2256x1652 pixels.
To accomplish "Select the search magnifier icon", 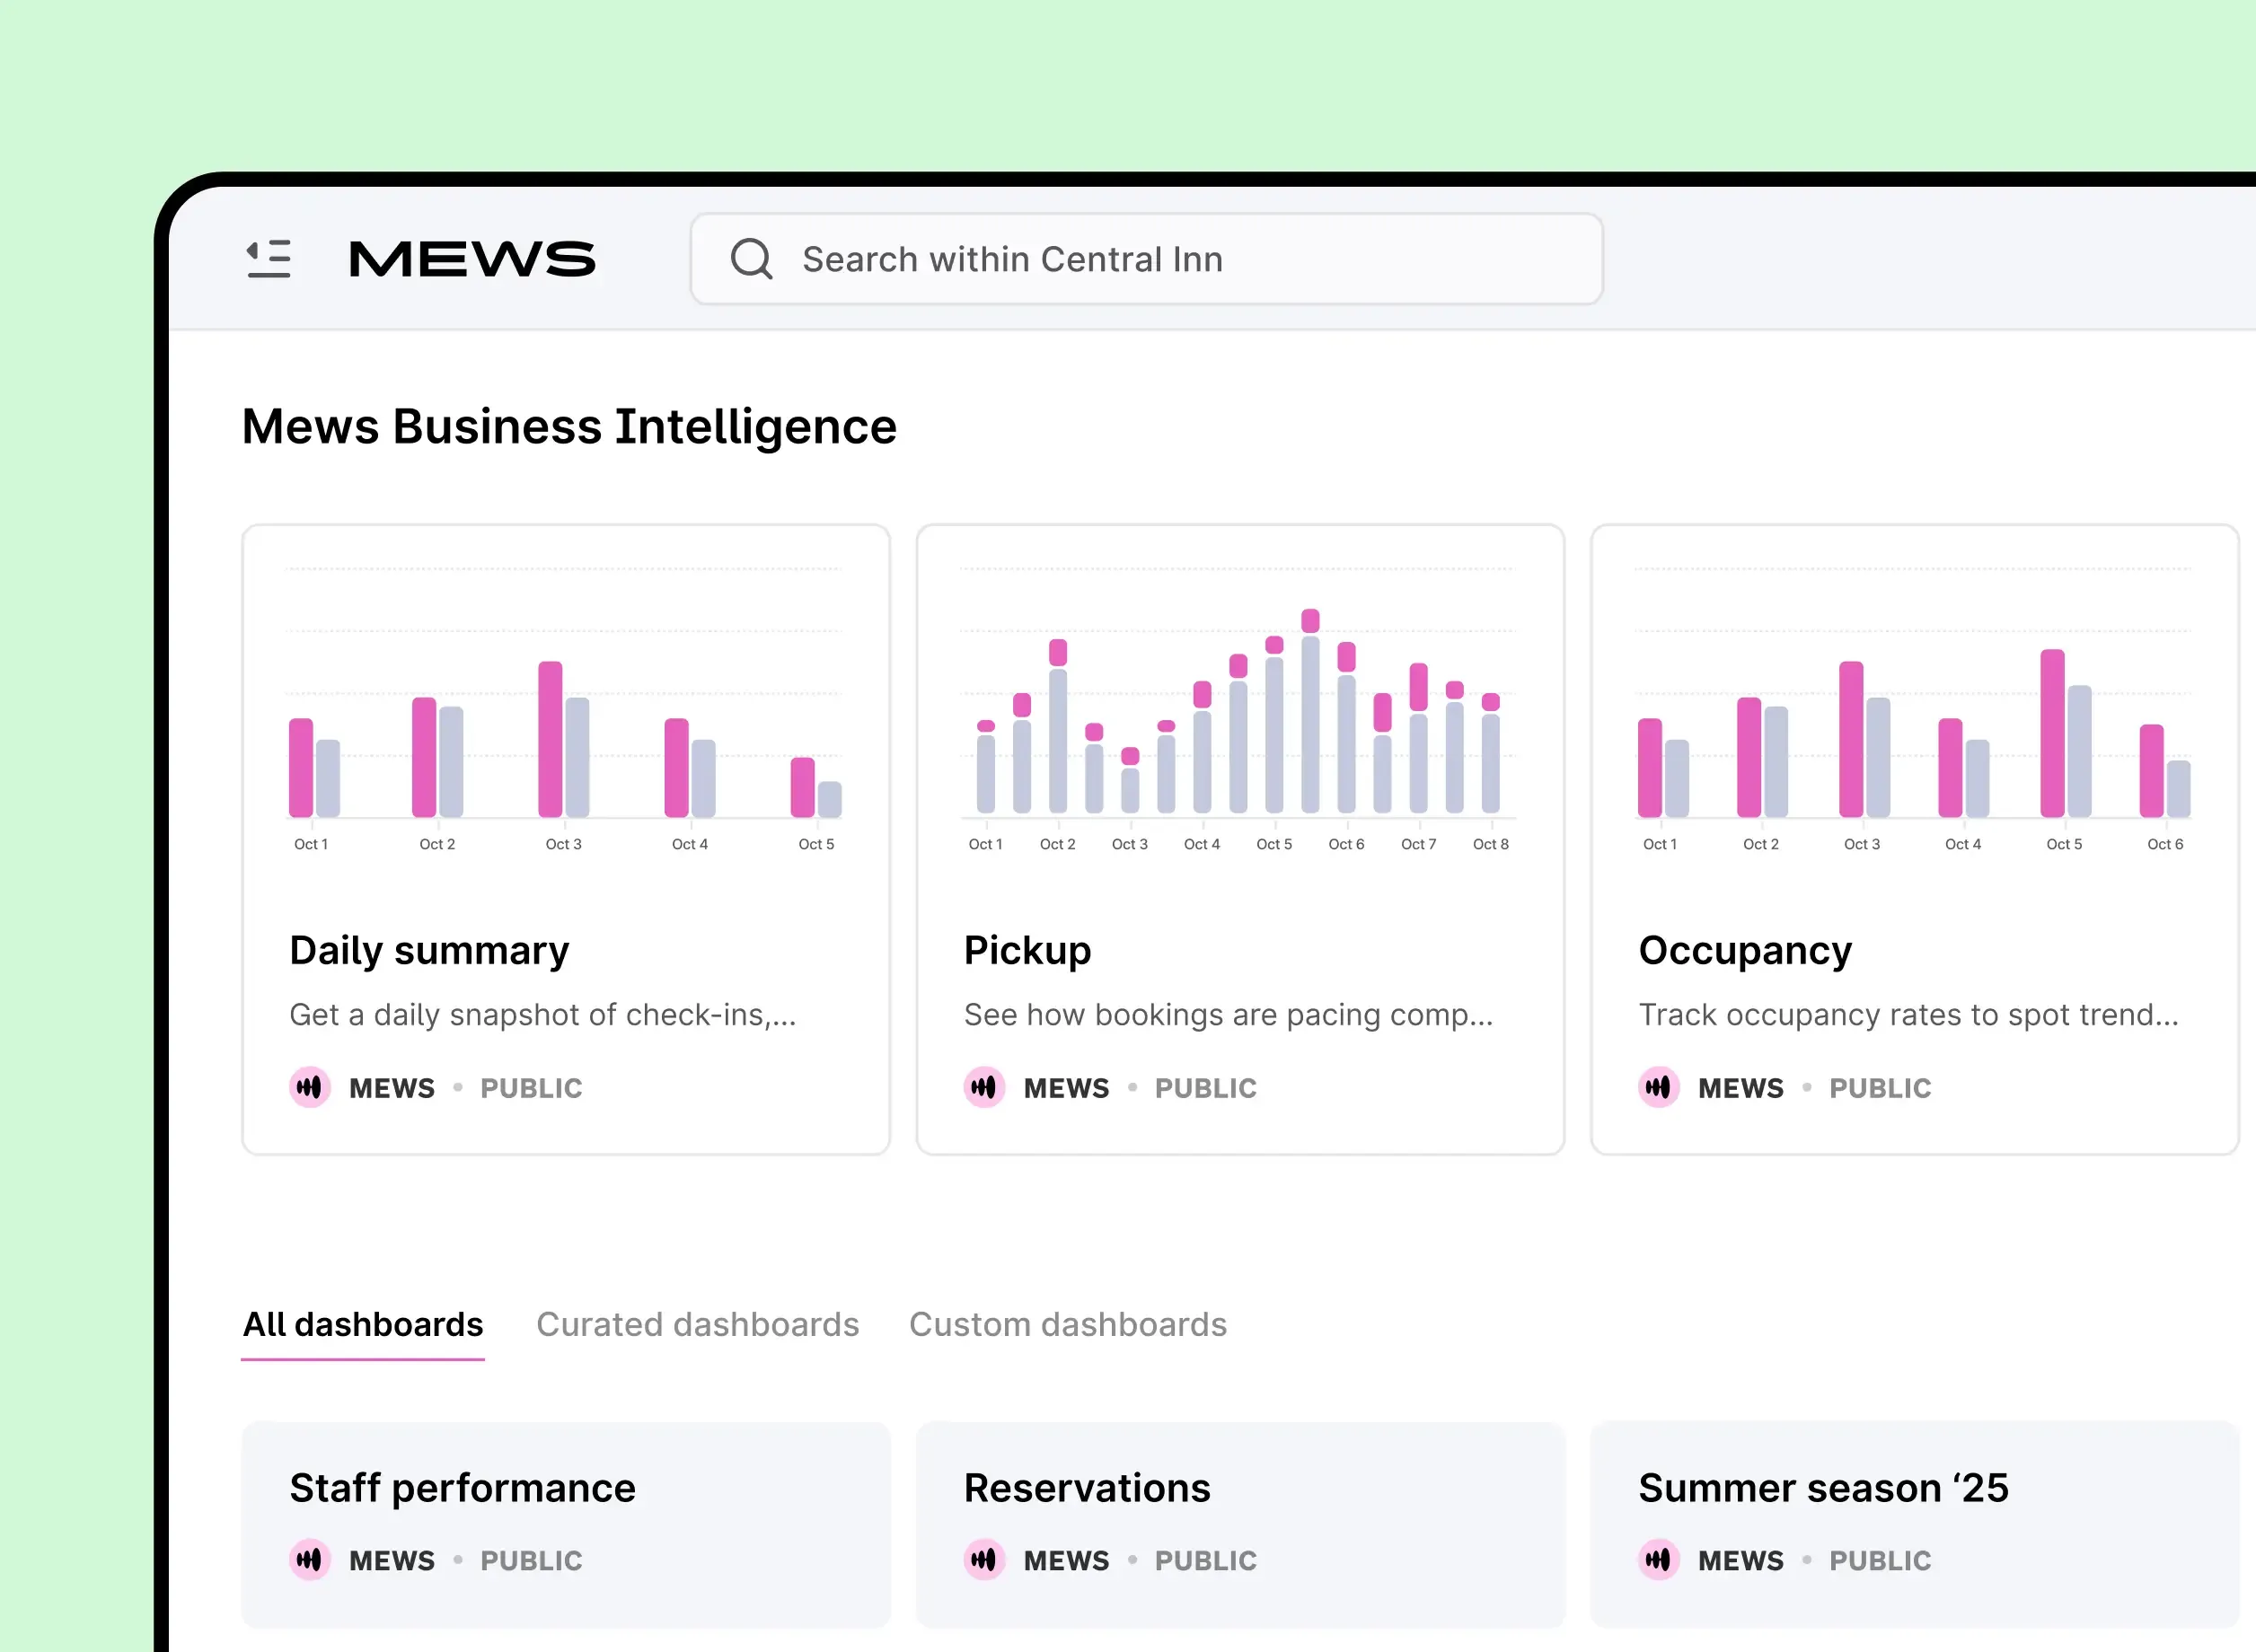I will (x=752, y=259).
